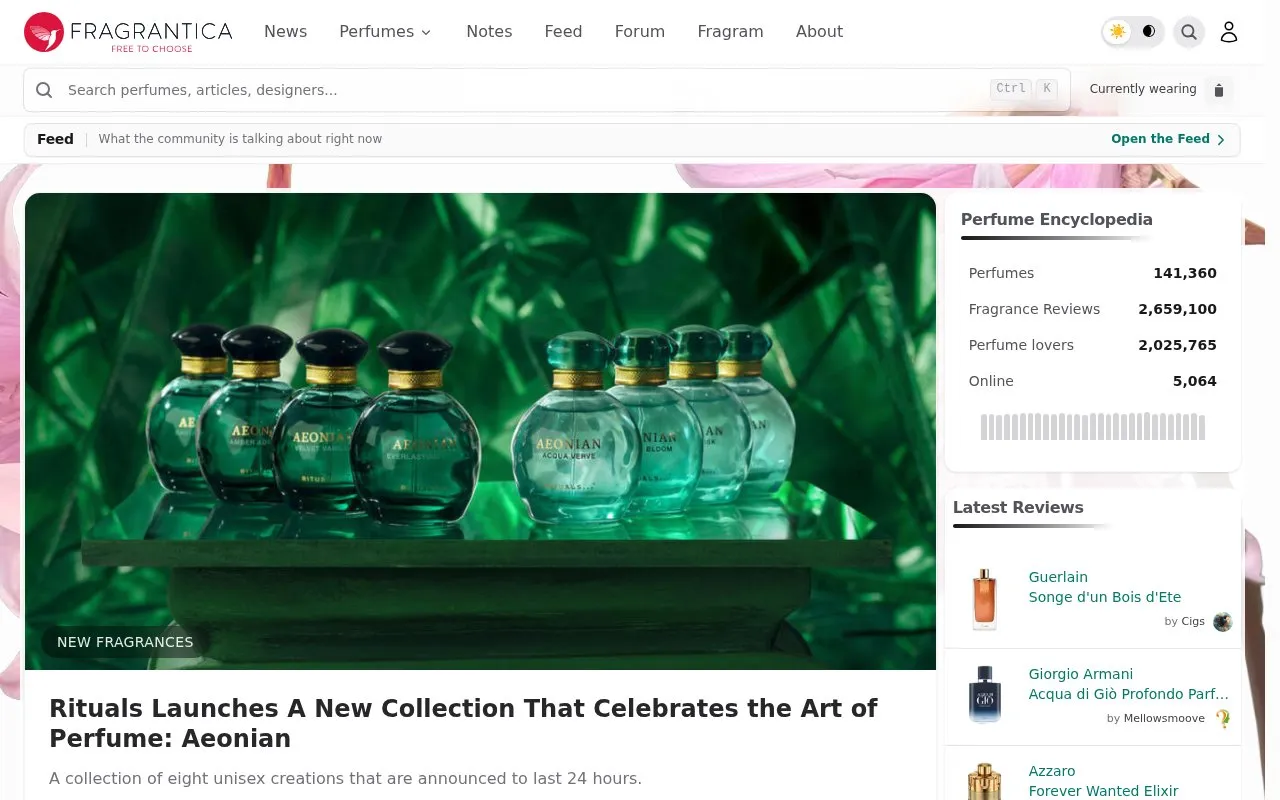Open the header search magnifier button
Screen dimensions: 1280x800
[1189, 32]
